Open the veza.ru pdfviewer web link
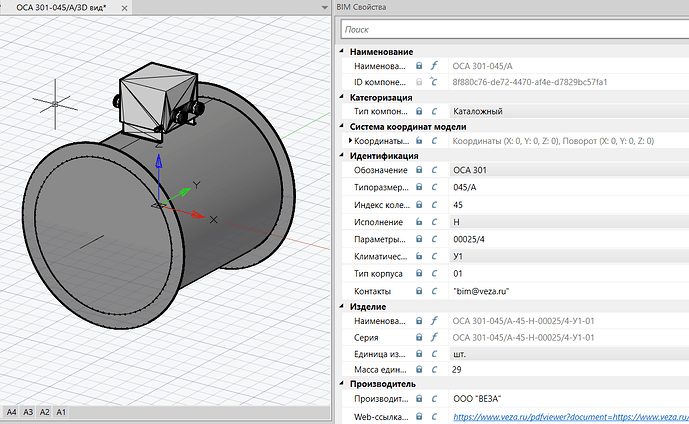This screenshot has height=424, width=689. (x=570, y=417)
